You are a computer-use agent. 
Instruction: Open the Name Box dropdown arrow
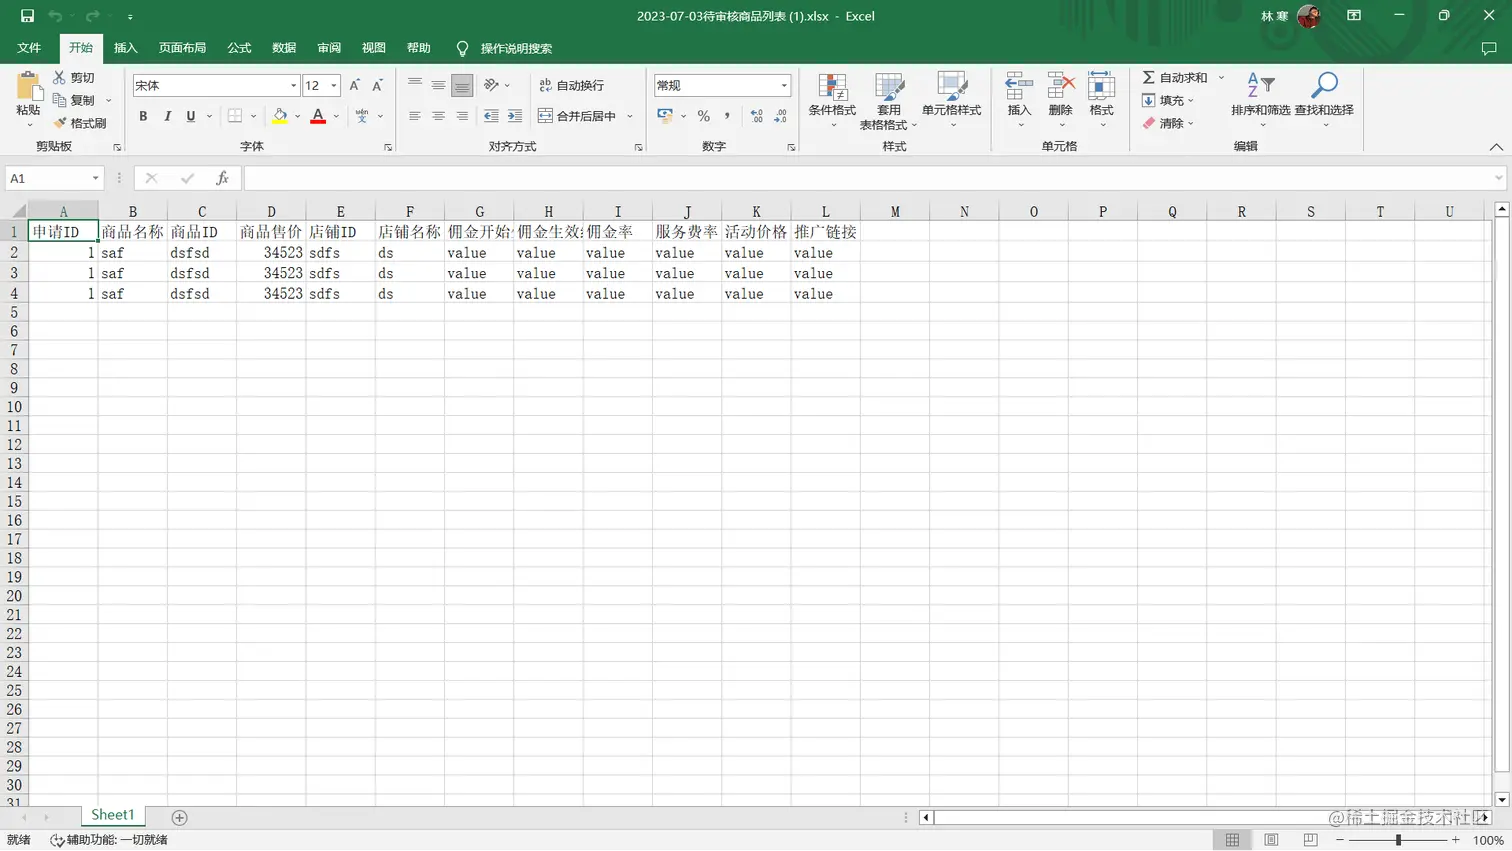95,178
